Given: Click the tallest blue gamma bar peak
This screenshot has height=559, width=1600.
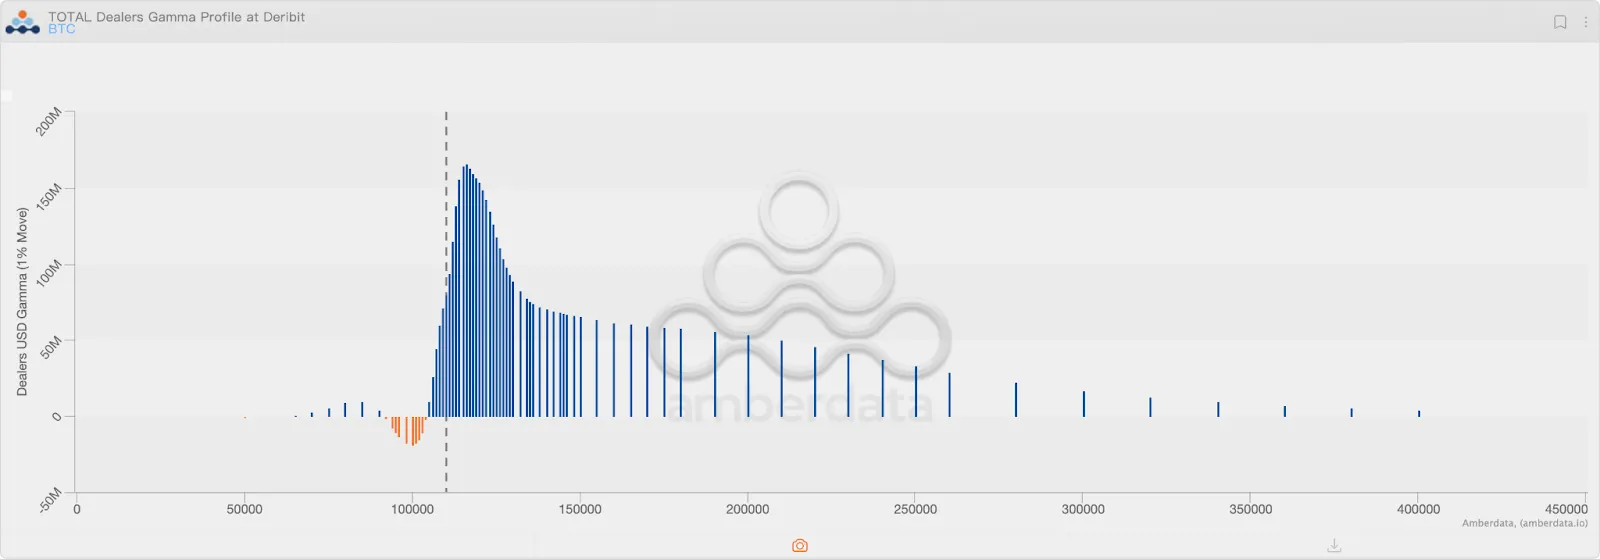Looking at the screenshot, I should point(466,290).
